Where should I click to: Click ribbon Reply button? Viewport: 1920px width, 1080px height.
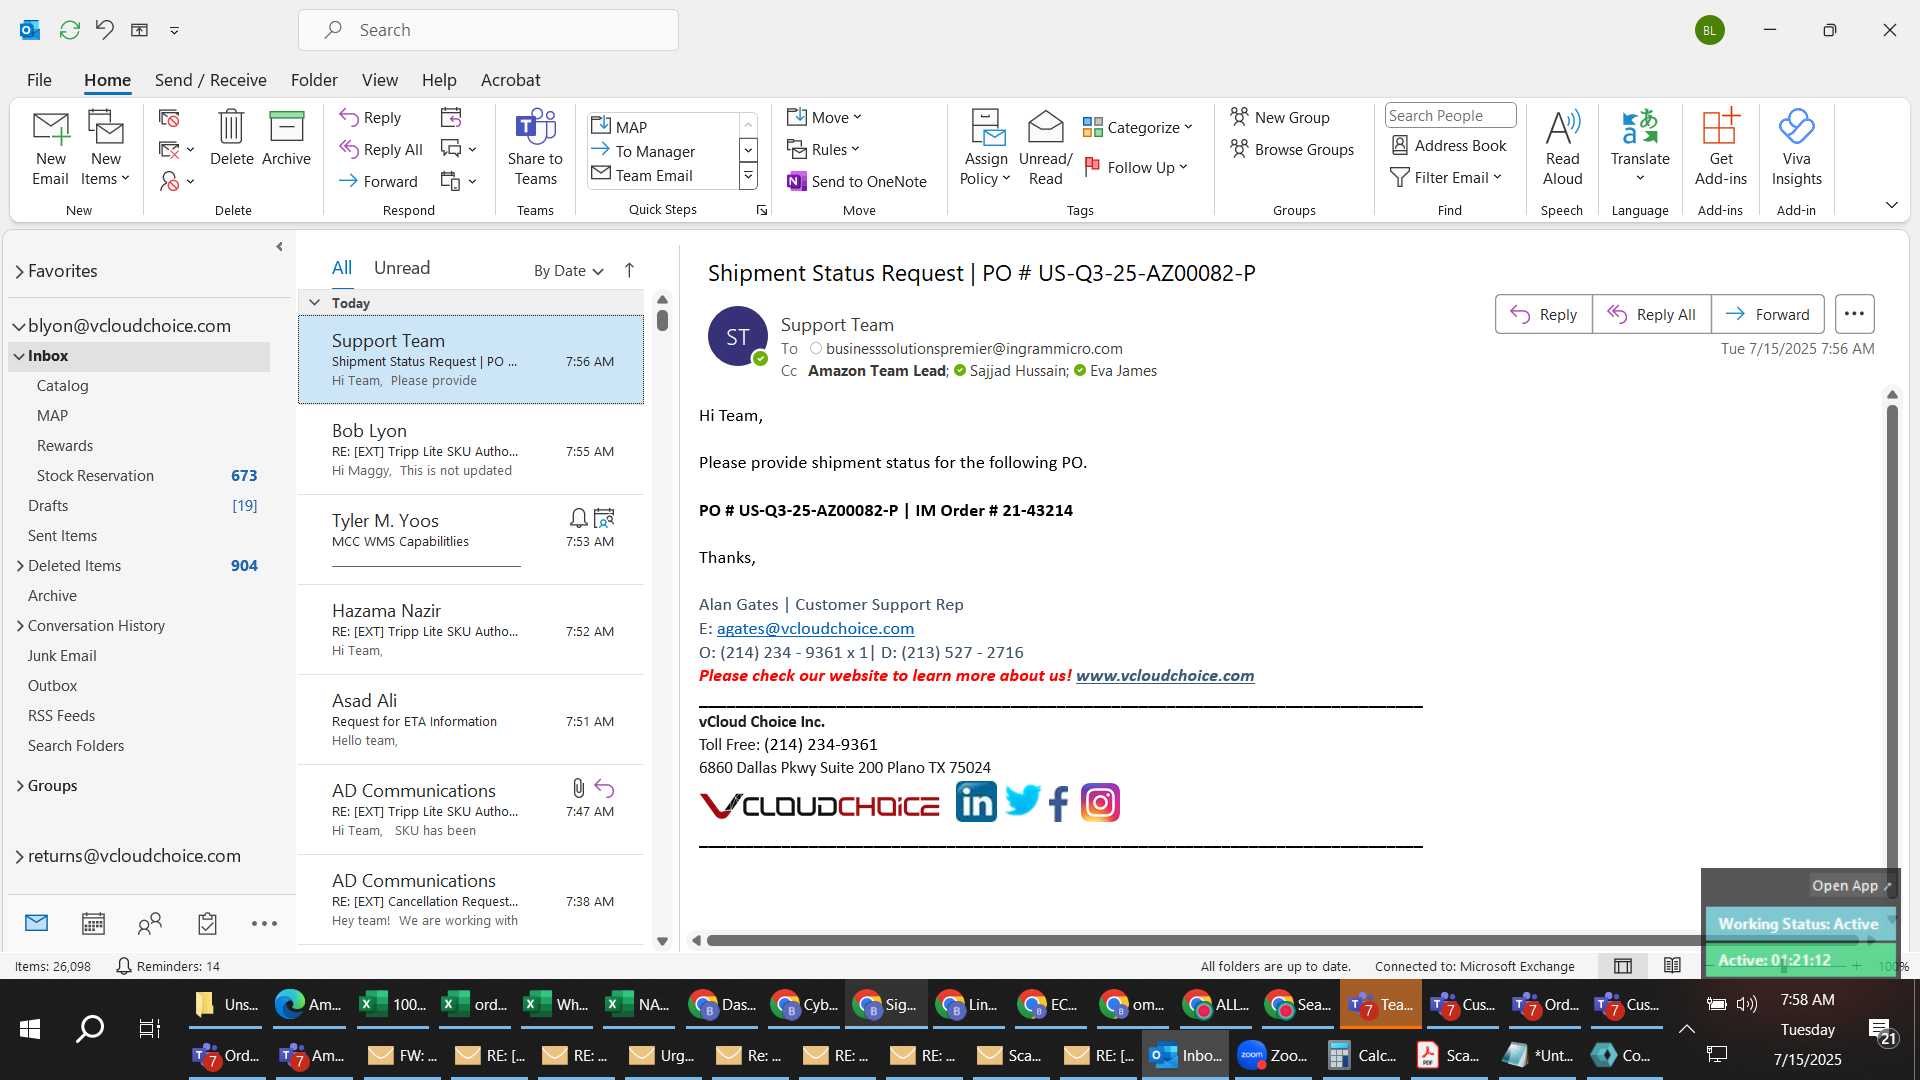click(370, 117)
